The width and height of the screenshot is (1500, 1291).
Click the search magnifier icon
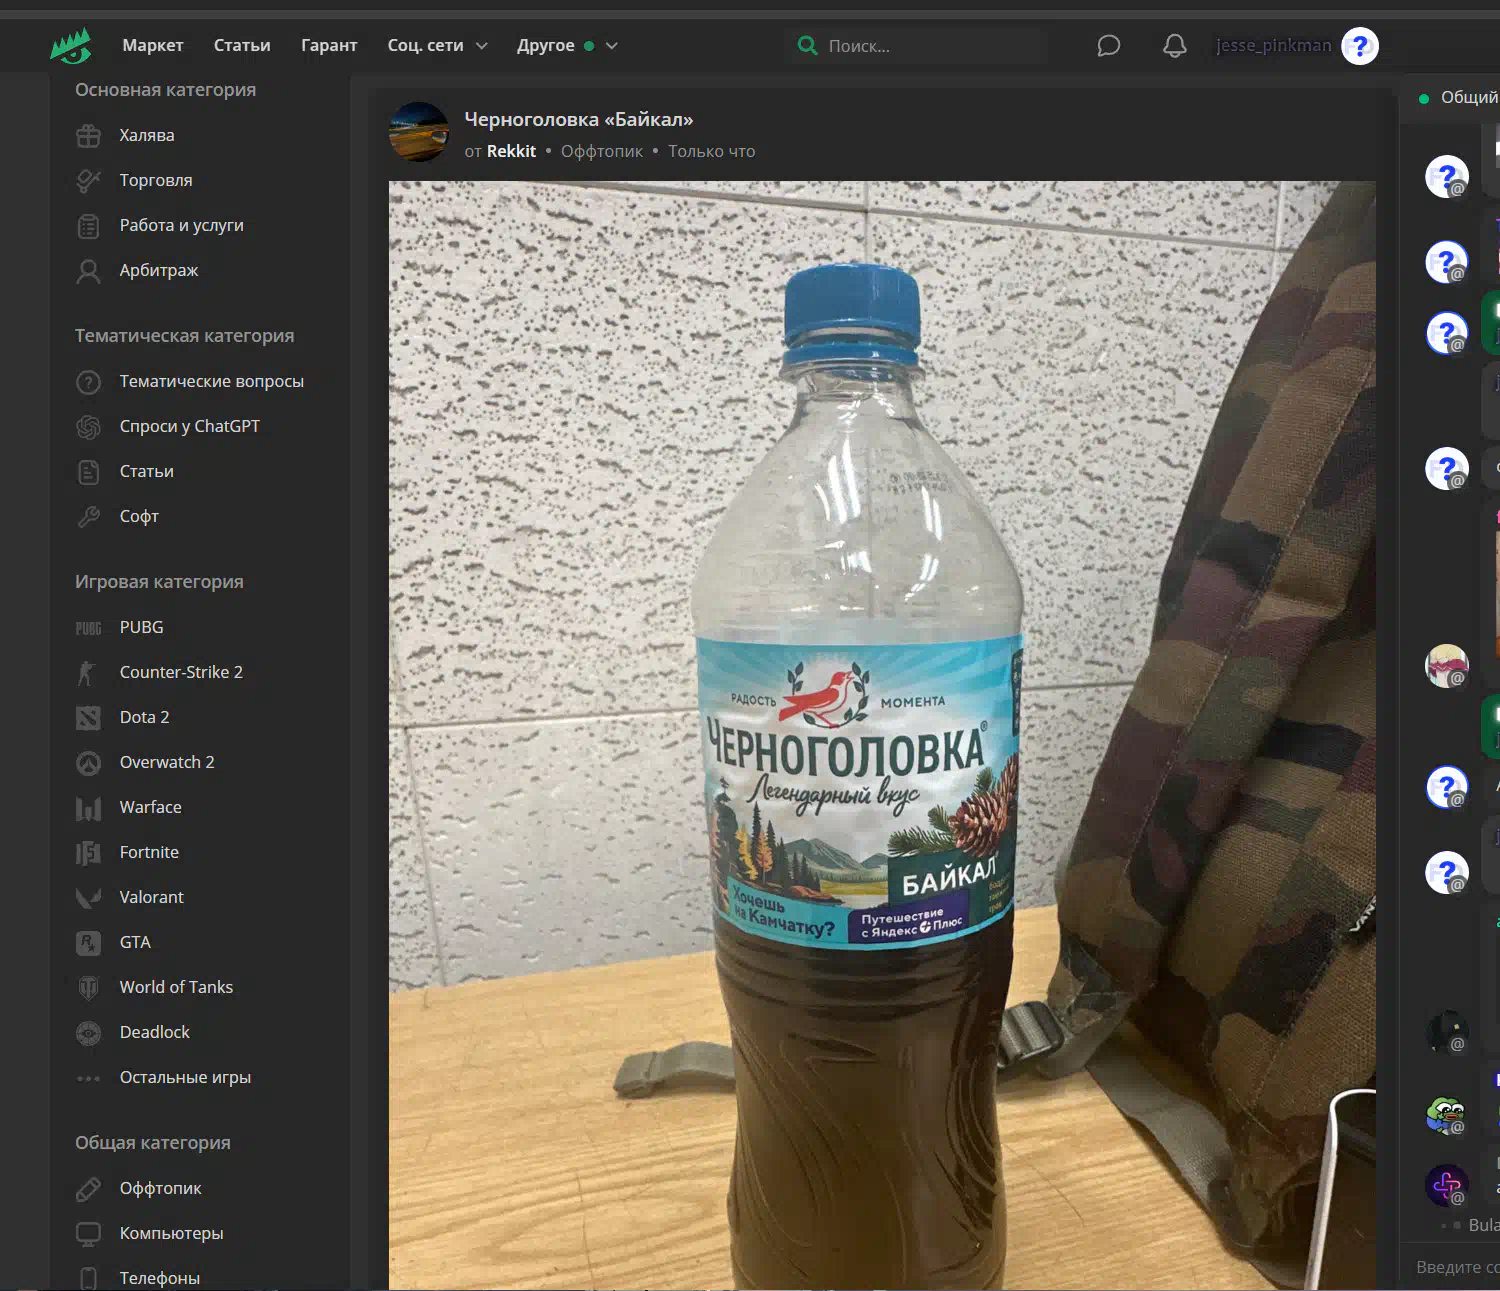(x=807, y=45)
